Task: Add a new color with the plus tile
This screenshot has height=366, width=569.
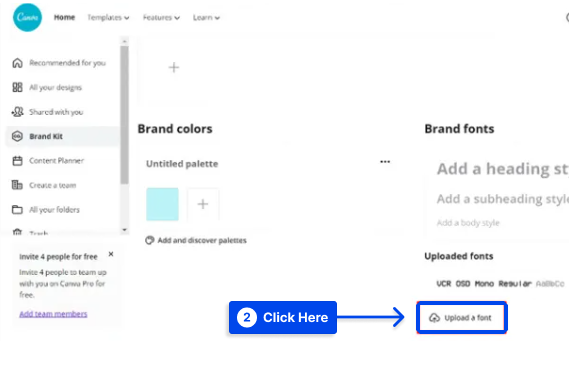Action: [x=203, y=204]
